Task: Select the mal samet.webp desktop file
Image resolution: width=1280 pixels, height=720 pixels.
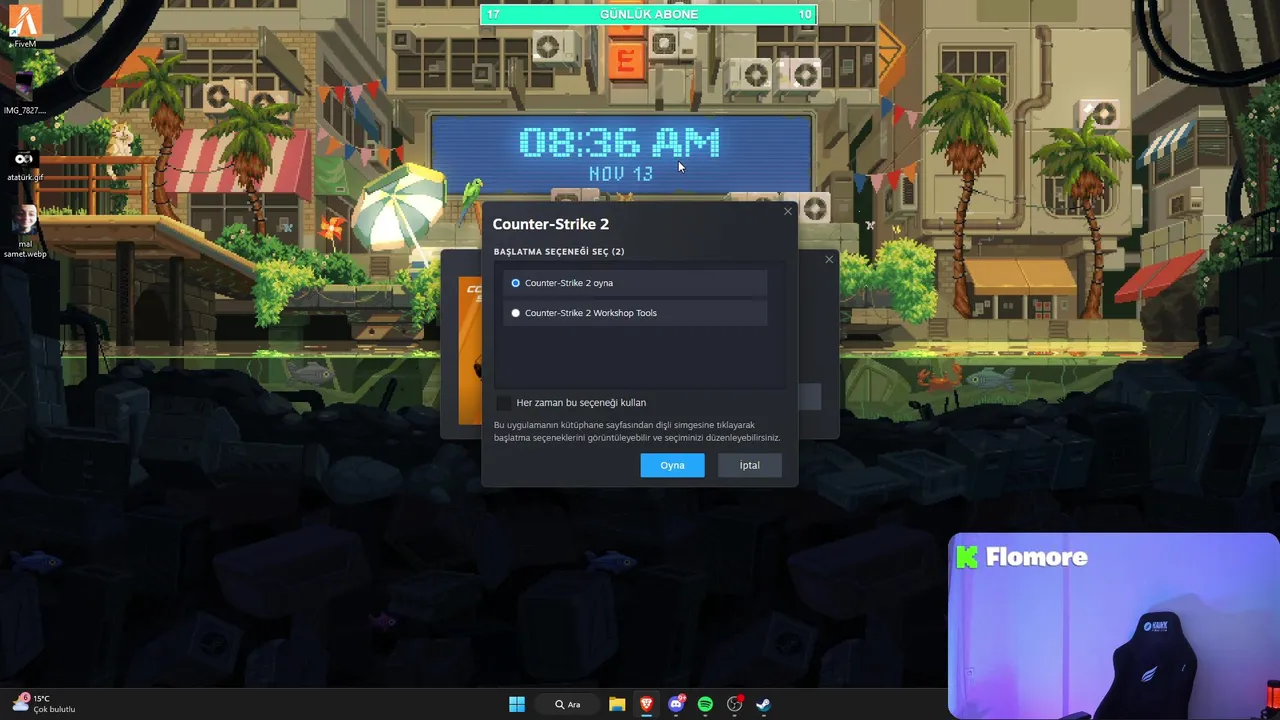Action: click(25, 232)
